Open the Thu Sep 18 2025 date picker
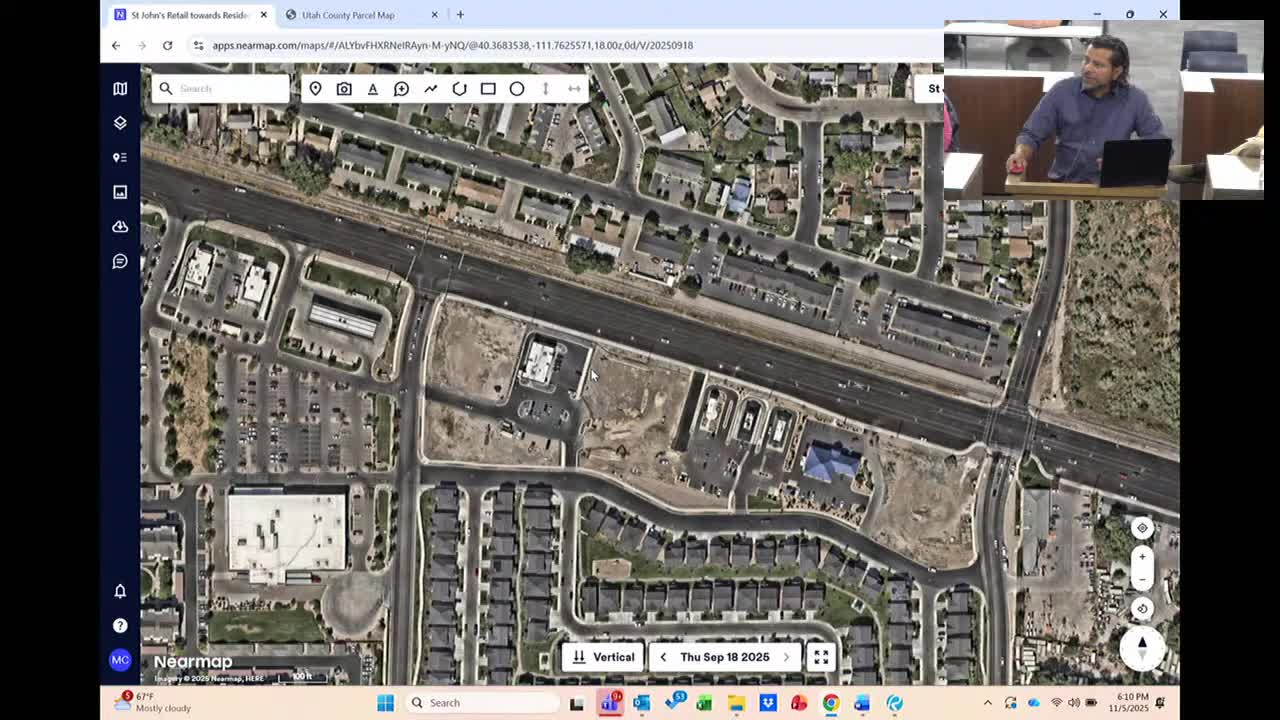 [x=725, y=657]
